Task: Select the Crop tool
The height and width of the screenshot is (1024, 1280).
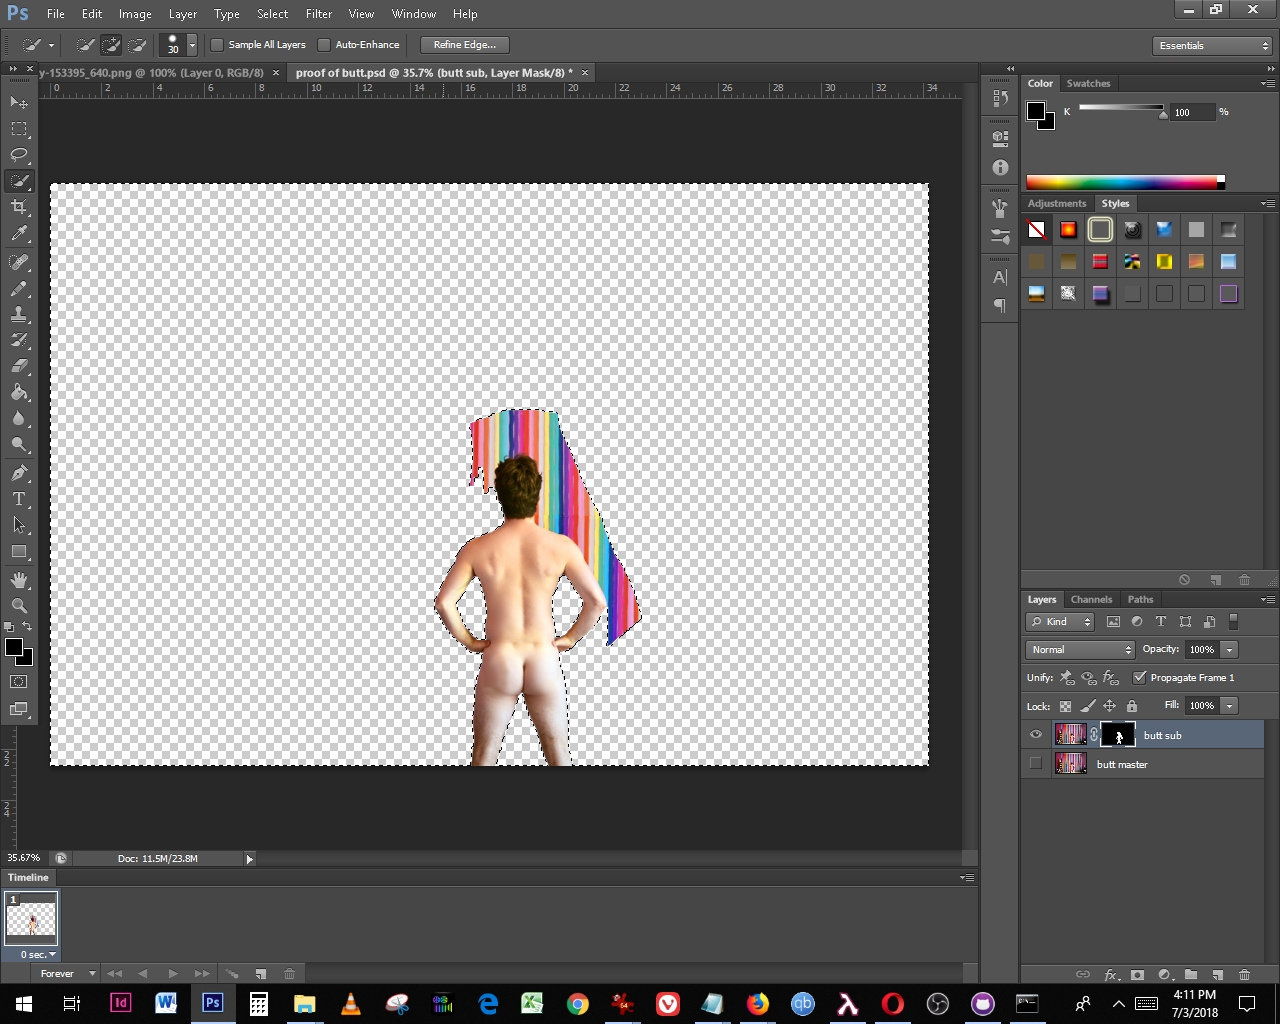Action: pyautogui.click(x=19, y=207)
